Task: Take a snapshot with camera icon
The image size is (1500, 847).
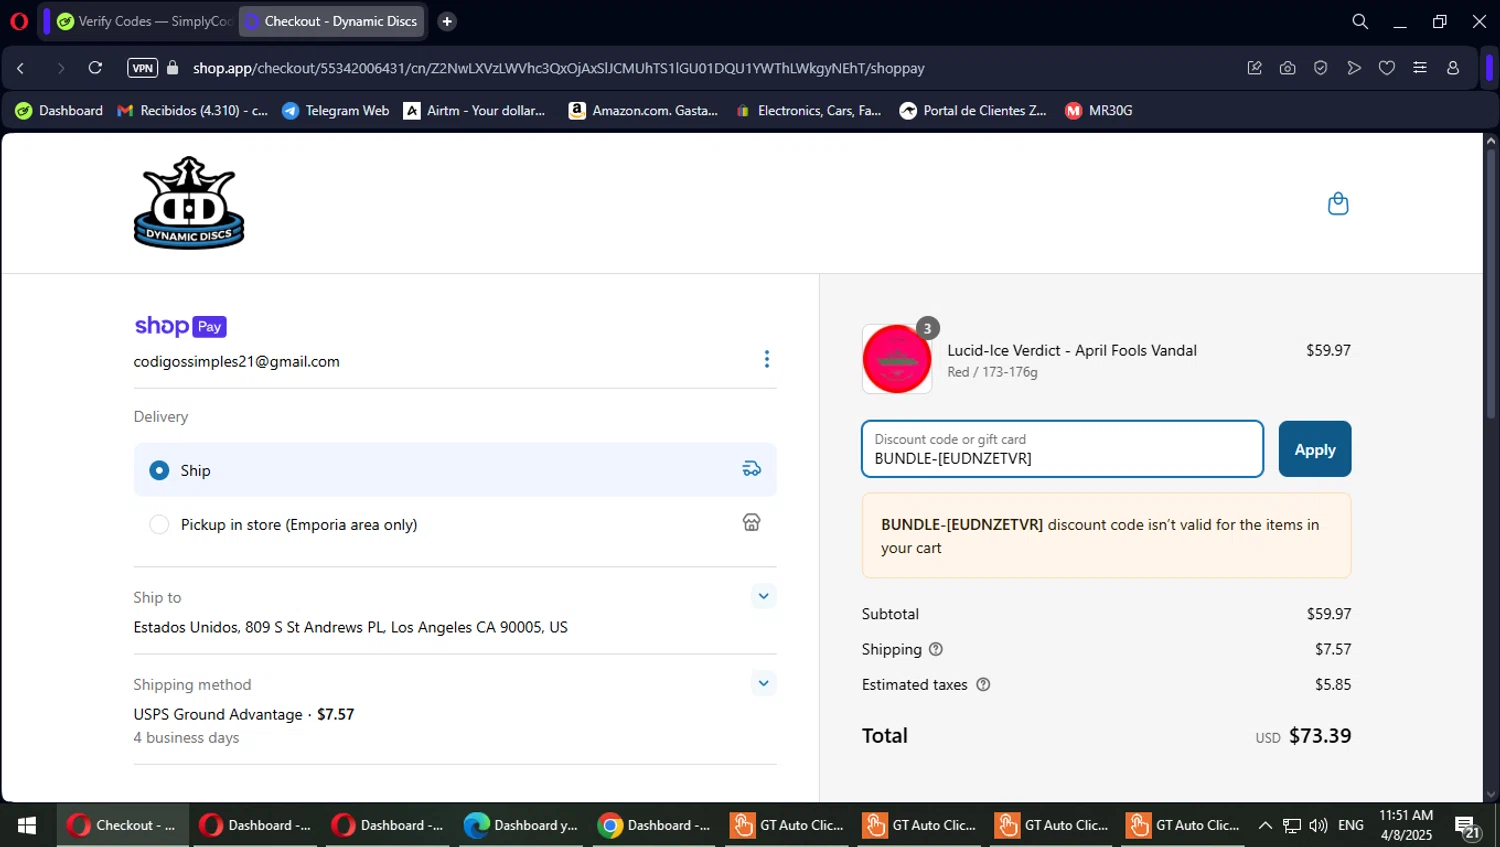Action: pyautogui.click(x=1287, y=68)
